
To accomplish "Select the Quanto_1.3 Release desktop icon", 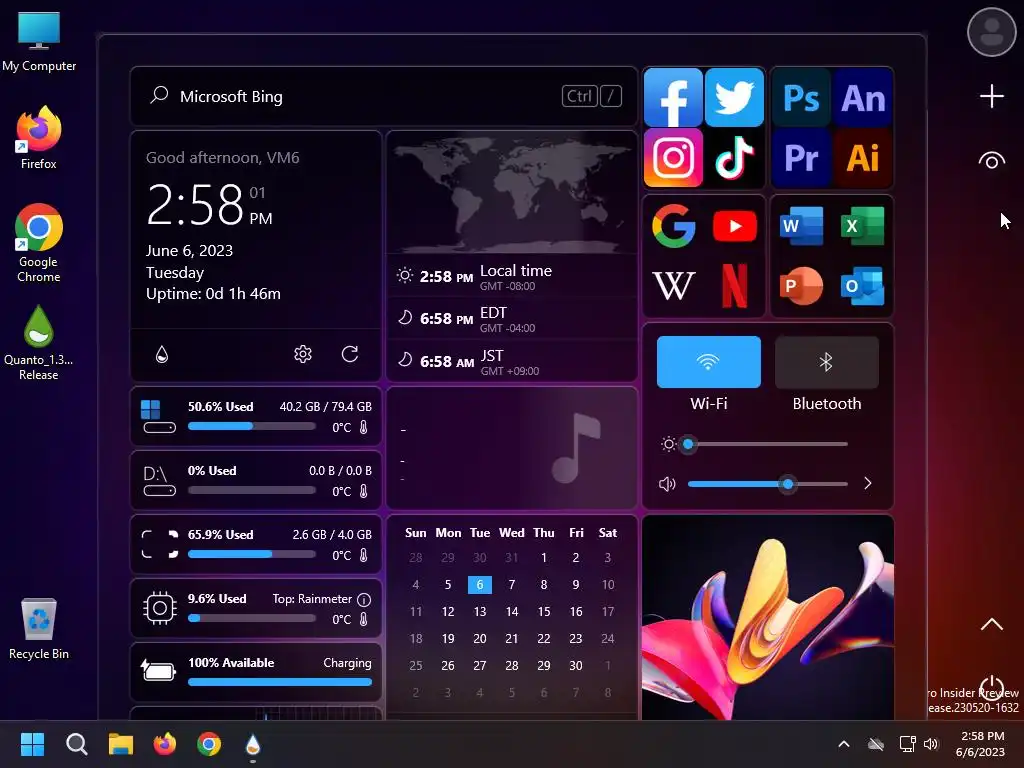I will [39, 343].
